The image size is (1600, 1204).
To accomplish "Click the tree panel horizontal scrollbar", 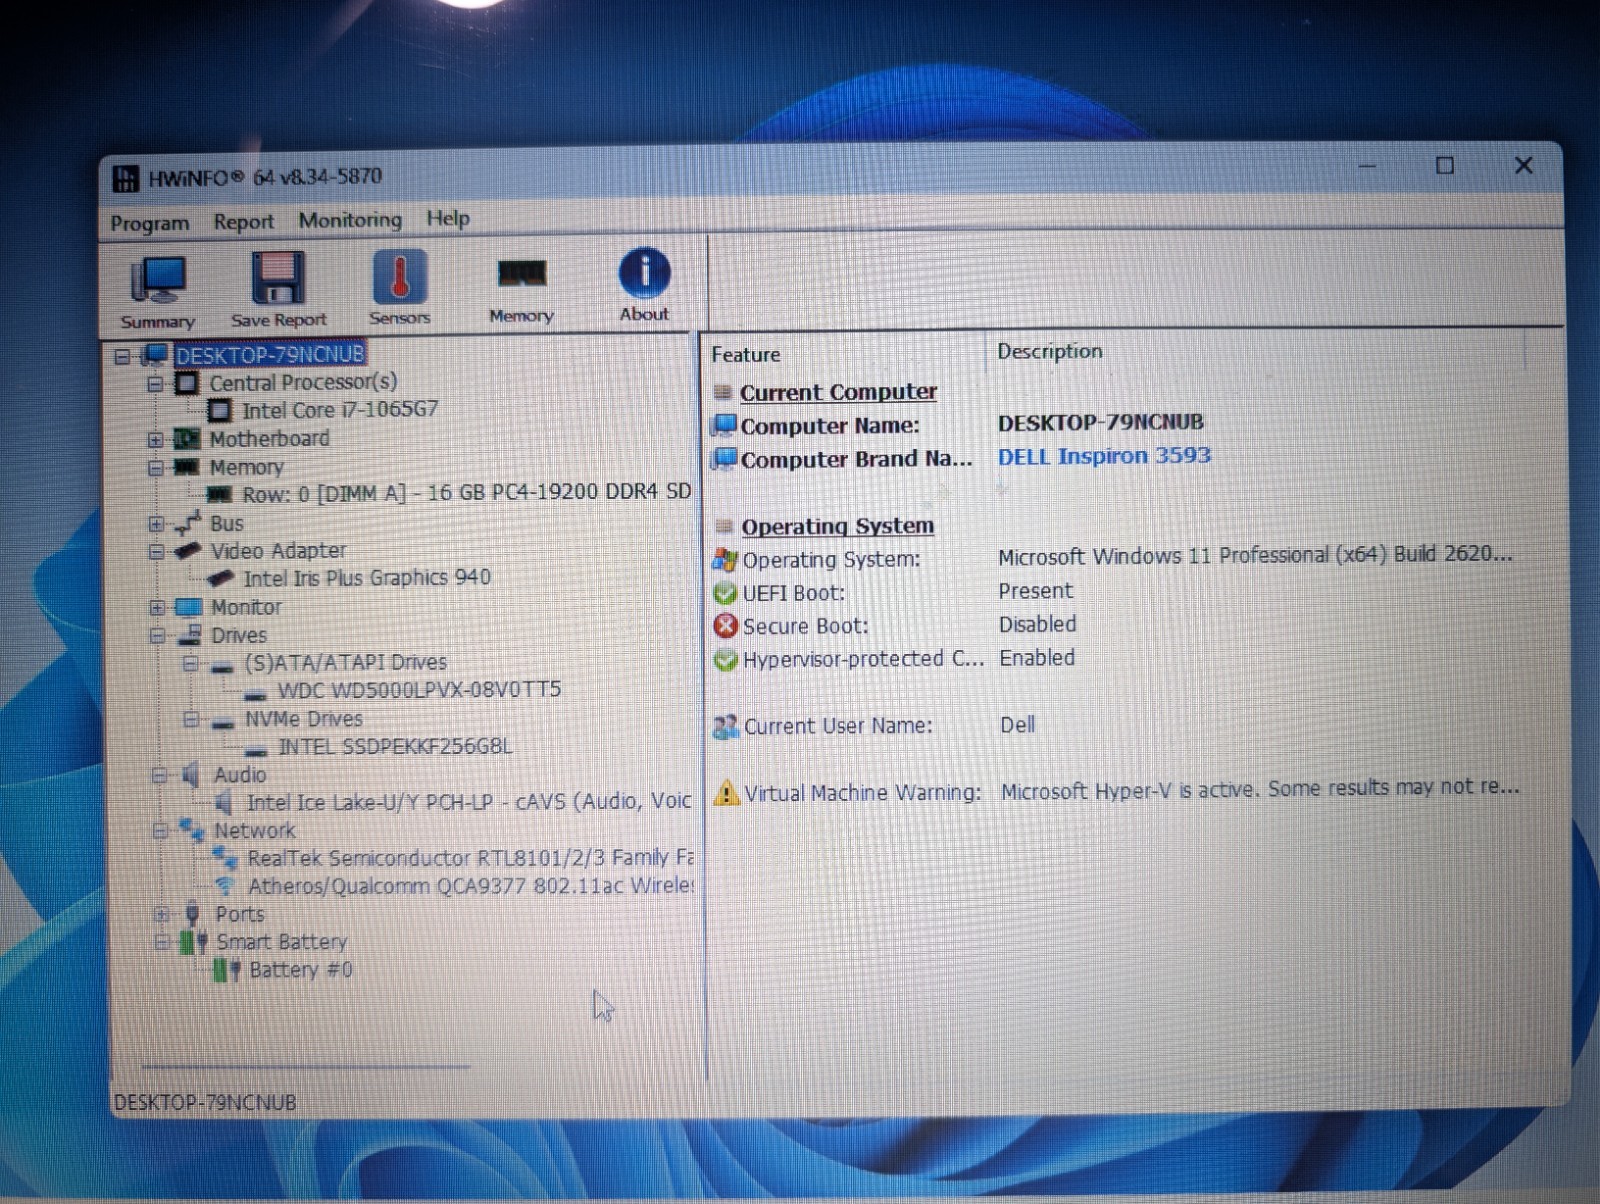I will [305, 1067].
